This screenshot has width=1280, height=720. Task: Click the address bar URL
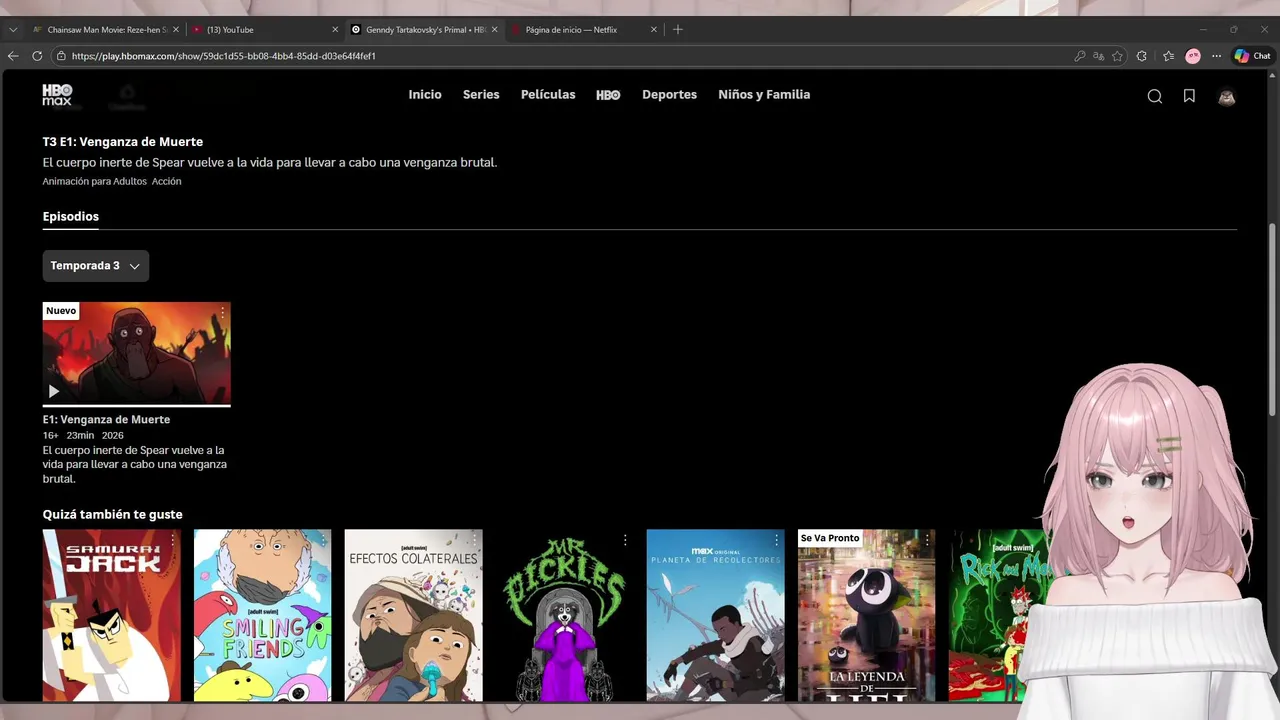click(x=224, y=56)
